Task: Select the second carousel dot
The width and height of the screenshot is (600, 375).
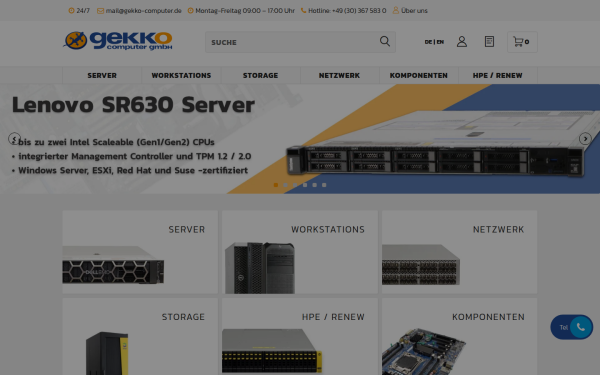Action: click(x=285, y=185)
